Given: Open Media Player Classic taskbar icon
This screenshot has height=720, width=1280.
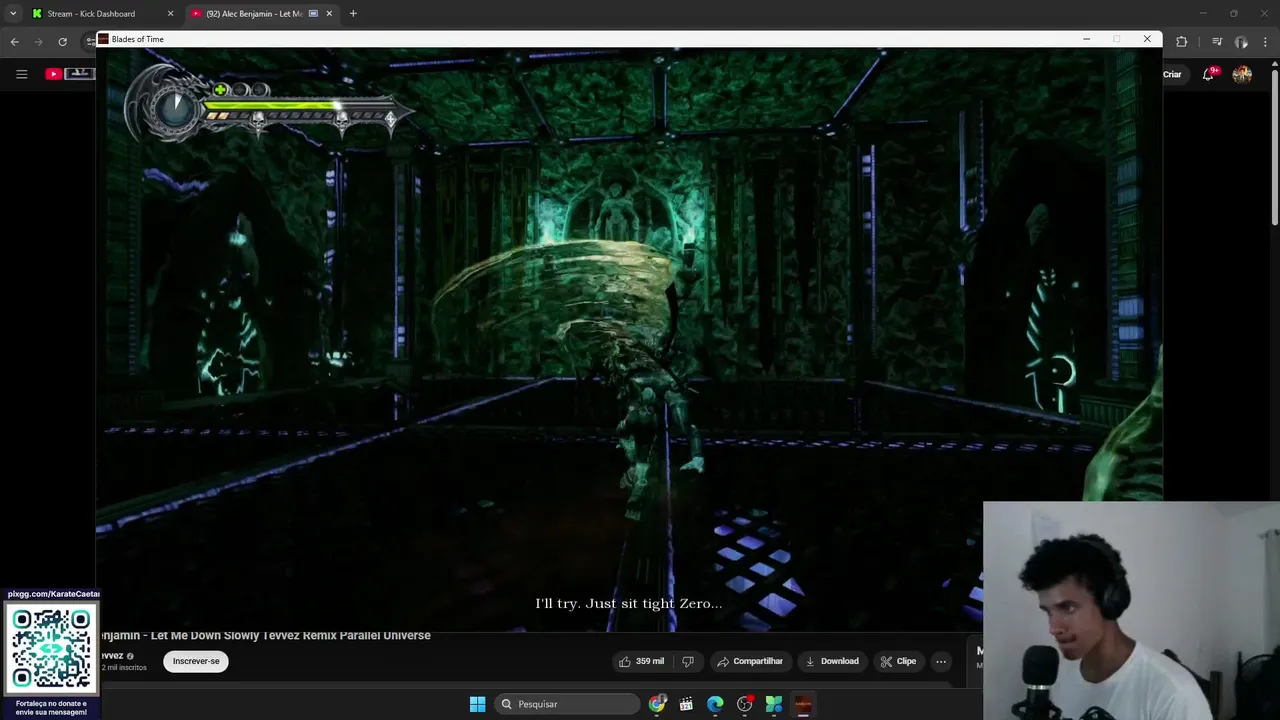Looking at the screenshot, I should tap(686, 704).
